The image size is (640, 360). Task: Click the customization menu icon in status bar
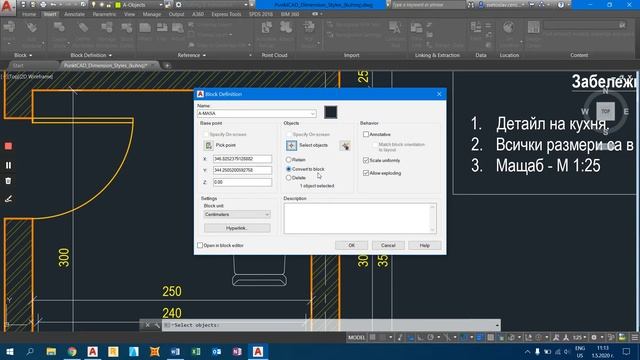point(635,337)
